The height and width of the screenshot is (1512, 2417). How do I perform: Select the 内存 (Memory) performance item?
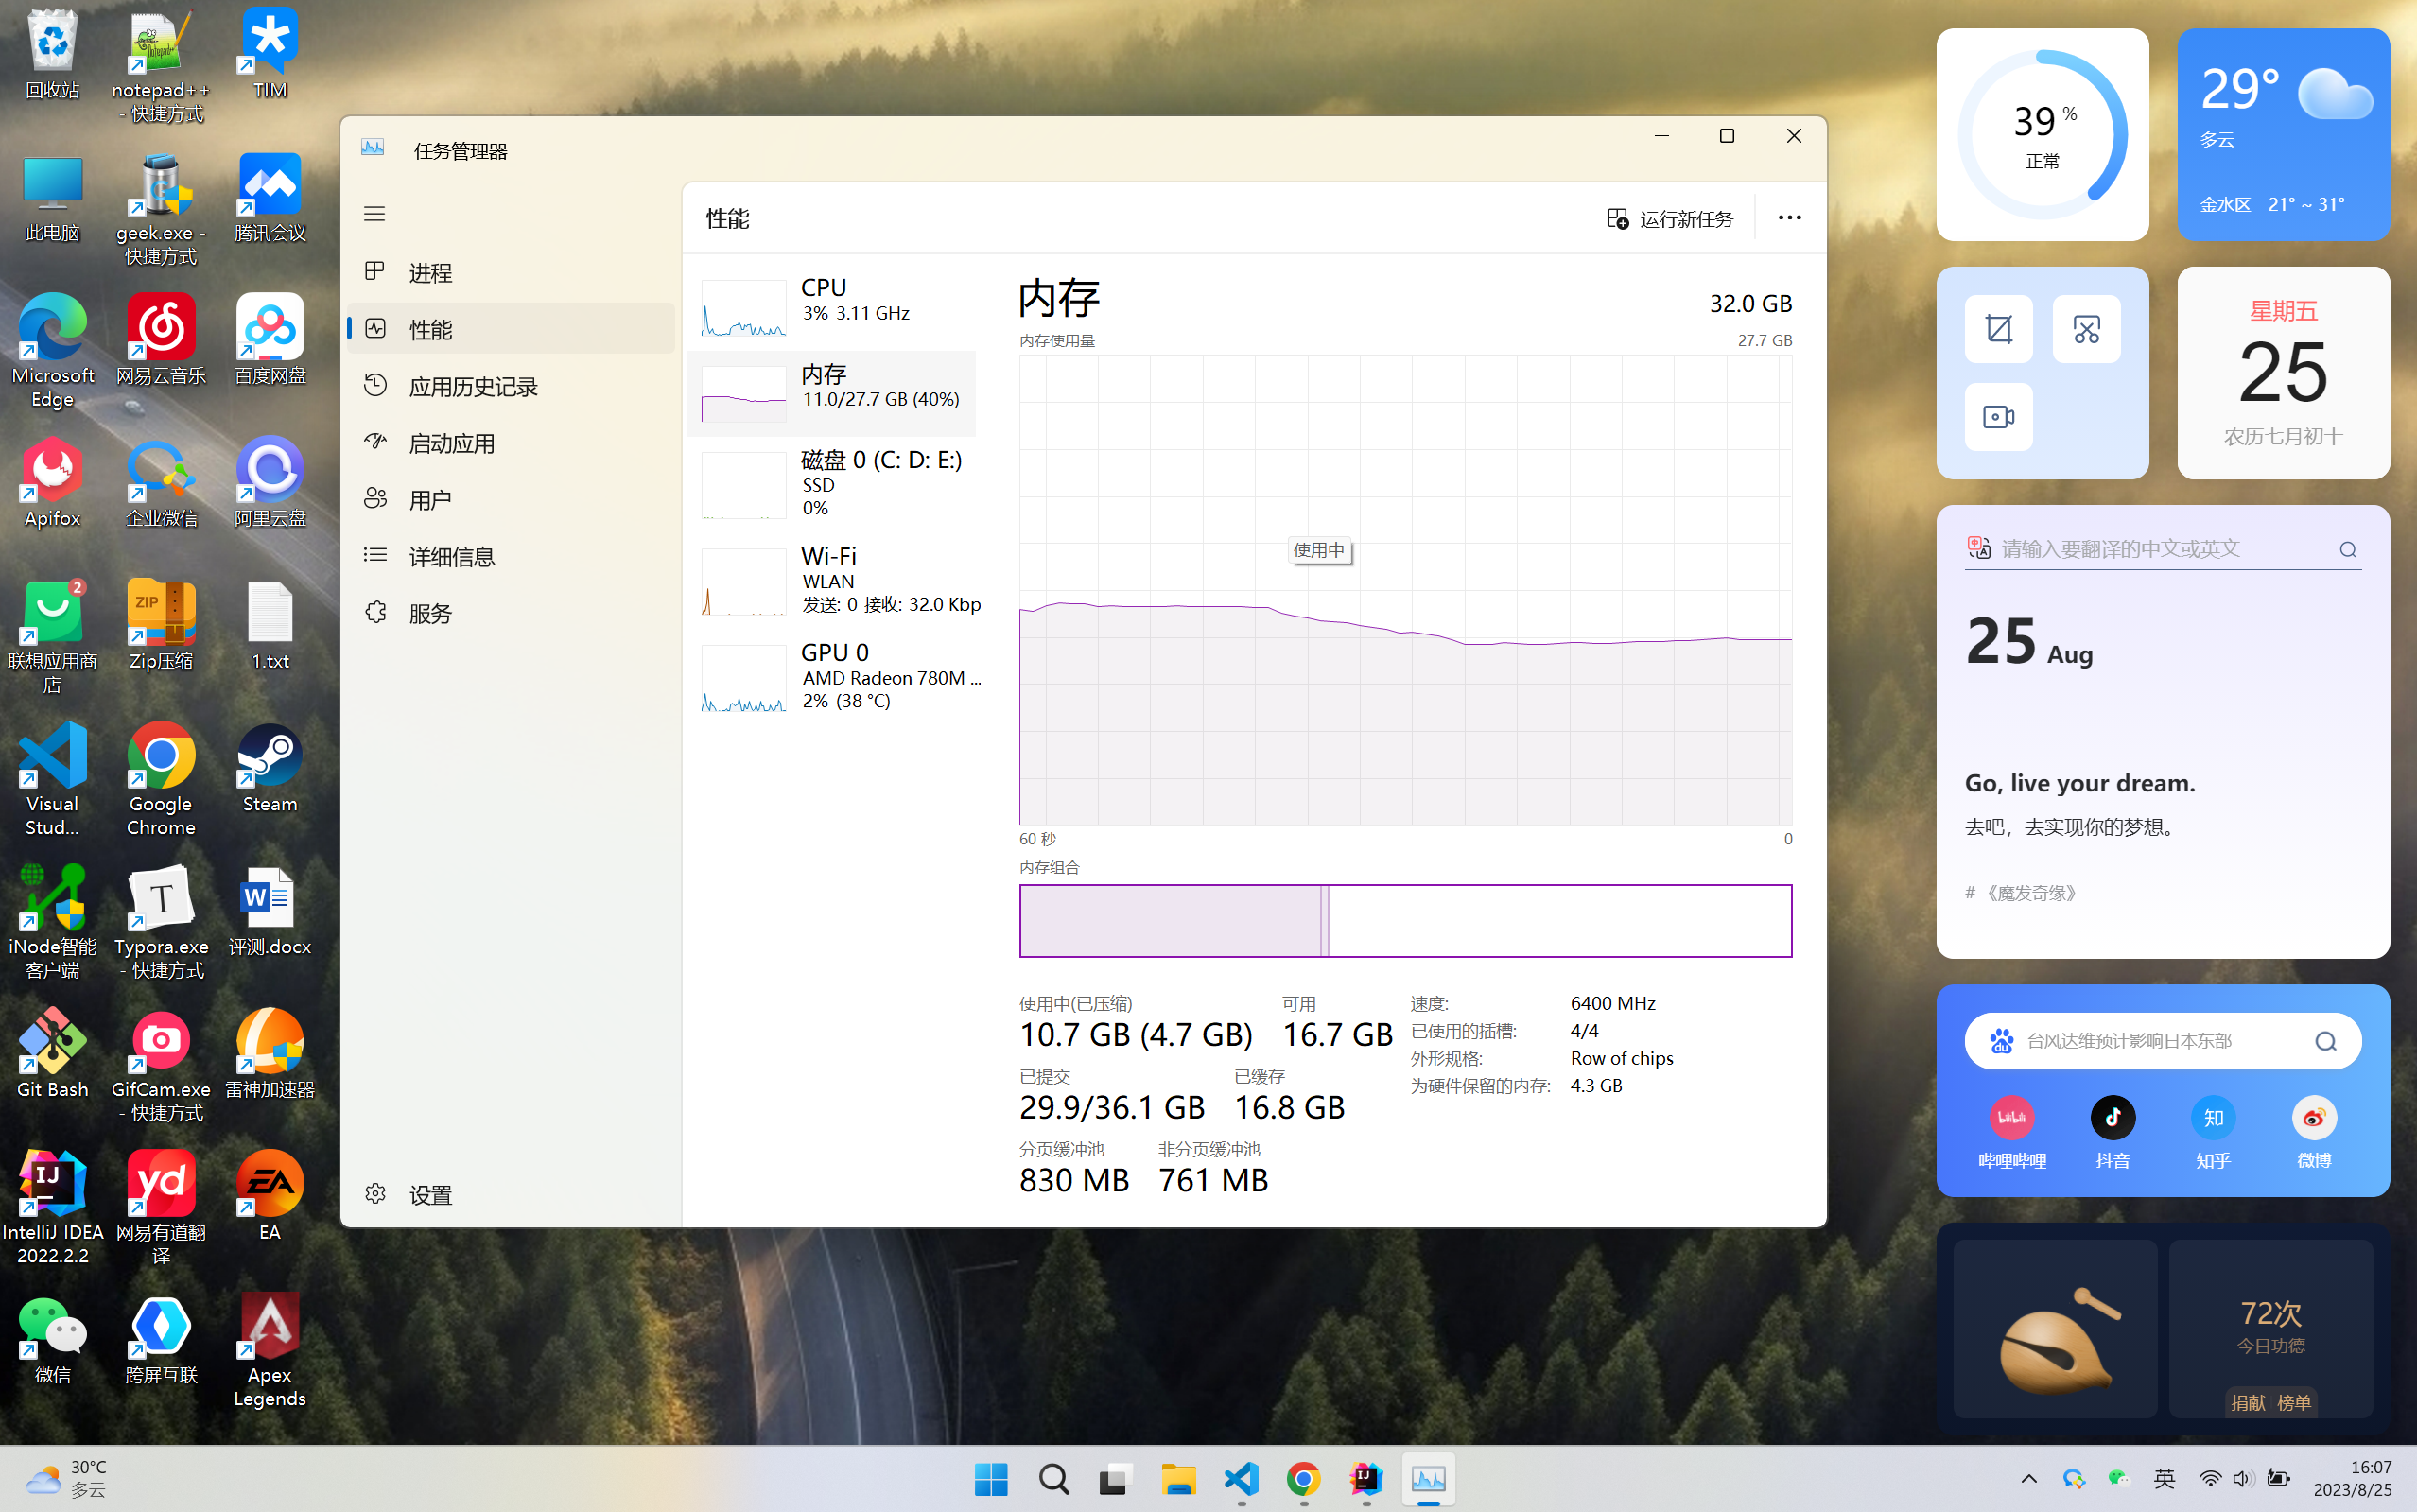pos(832,394)
